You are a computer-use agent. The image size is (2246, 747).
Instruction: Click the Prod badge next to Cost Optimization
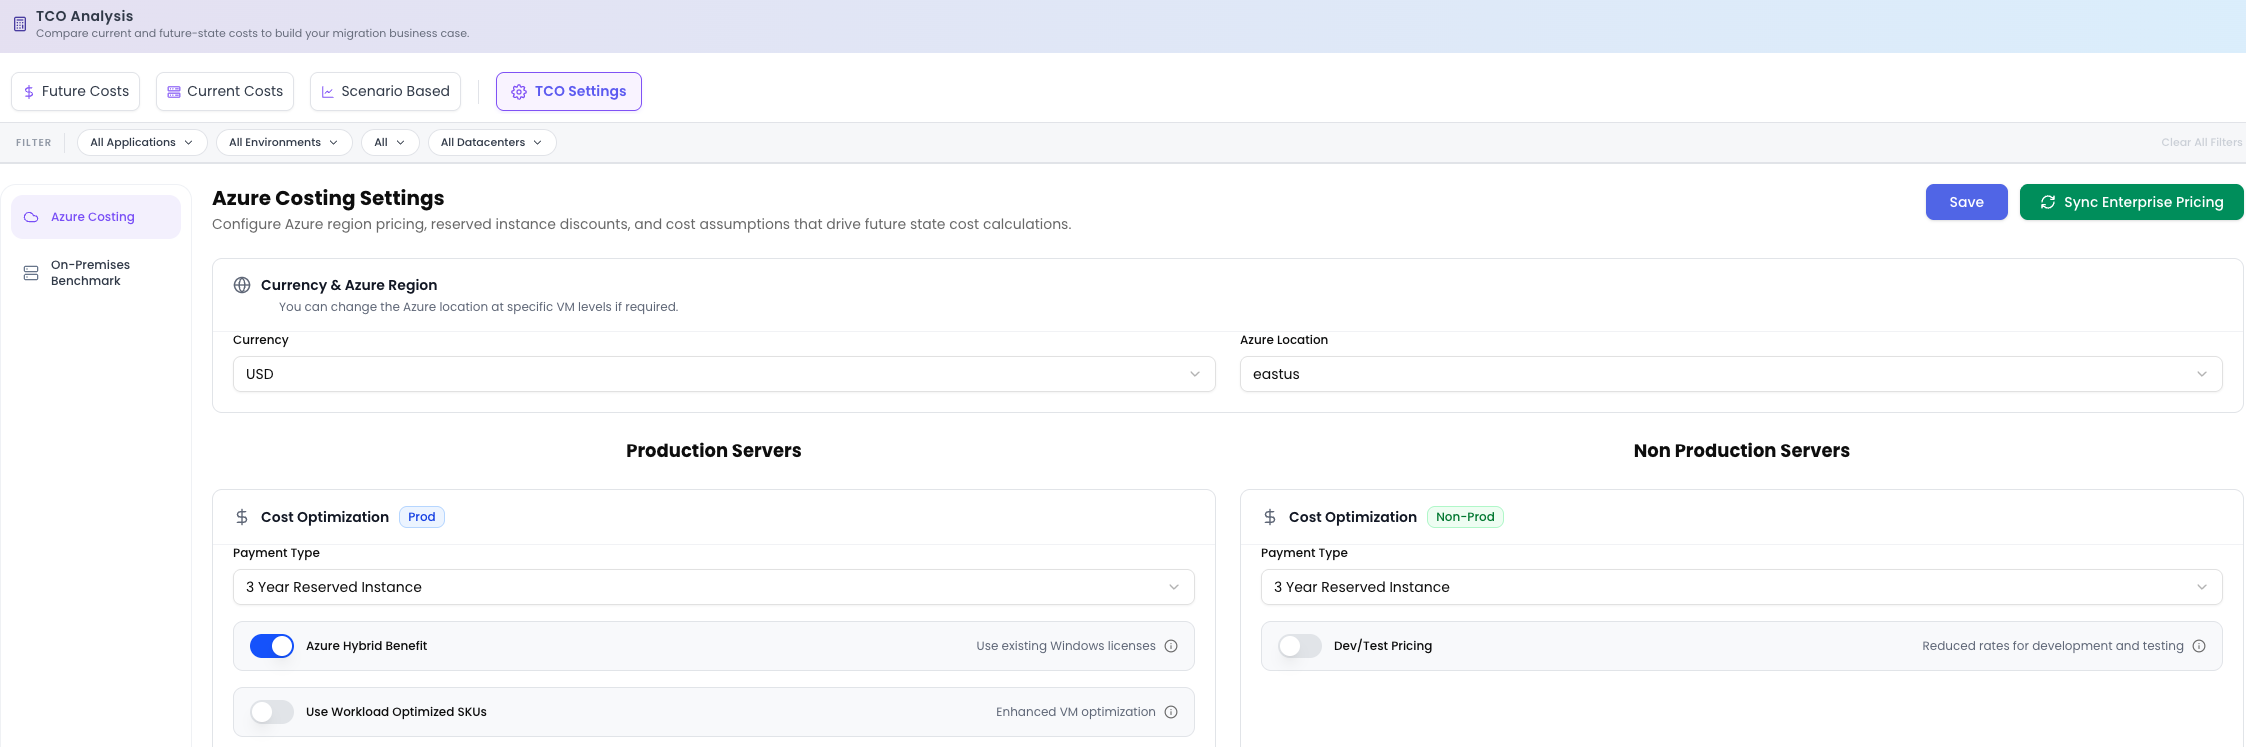click(x=422, y=517)
